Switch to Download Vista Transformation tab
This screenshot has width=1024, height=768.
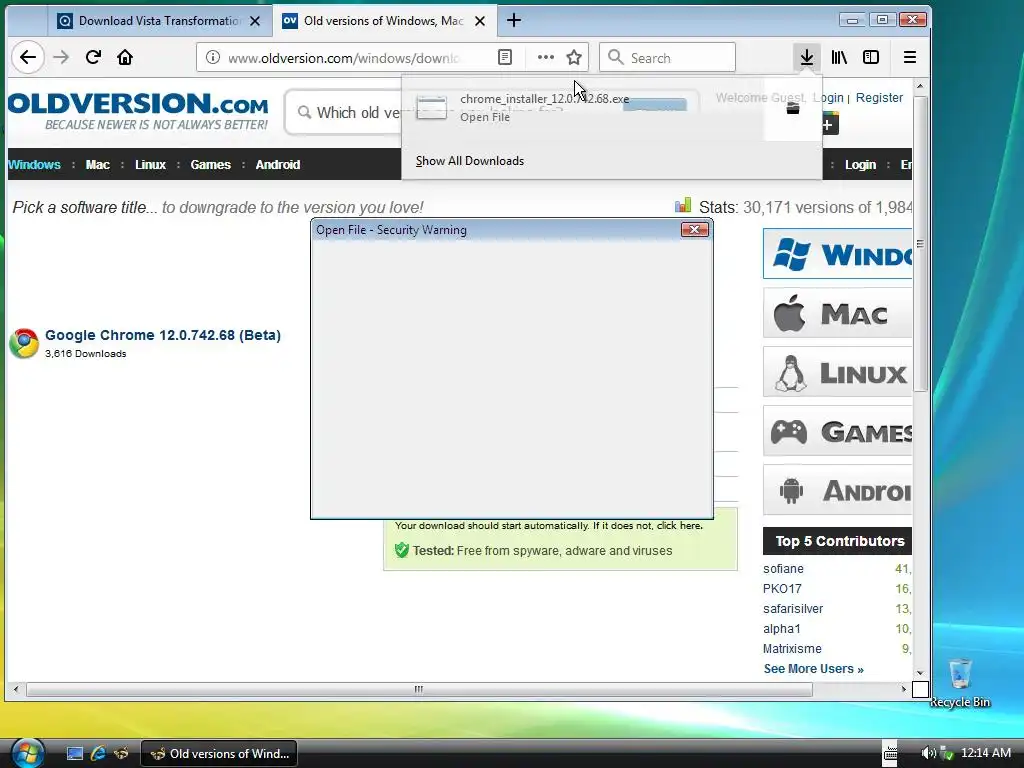(x=159, y=21)
